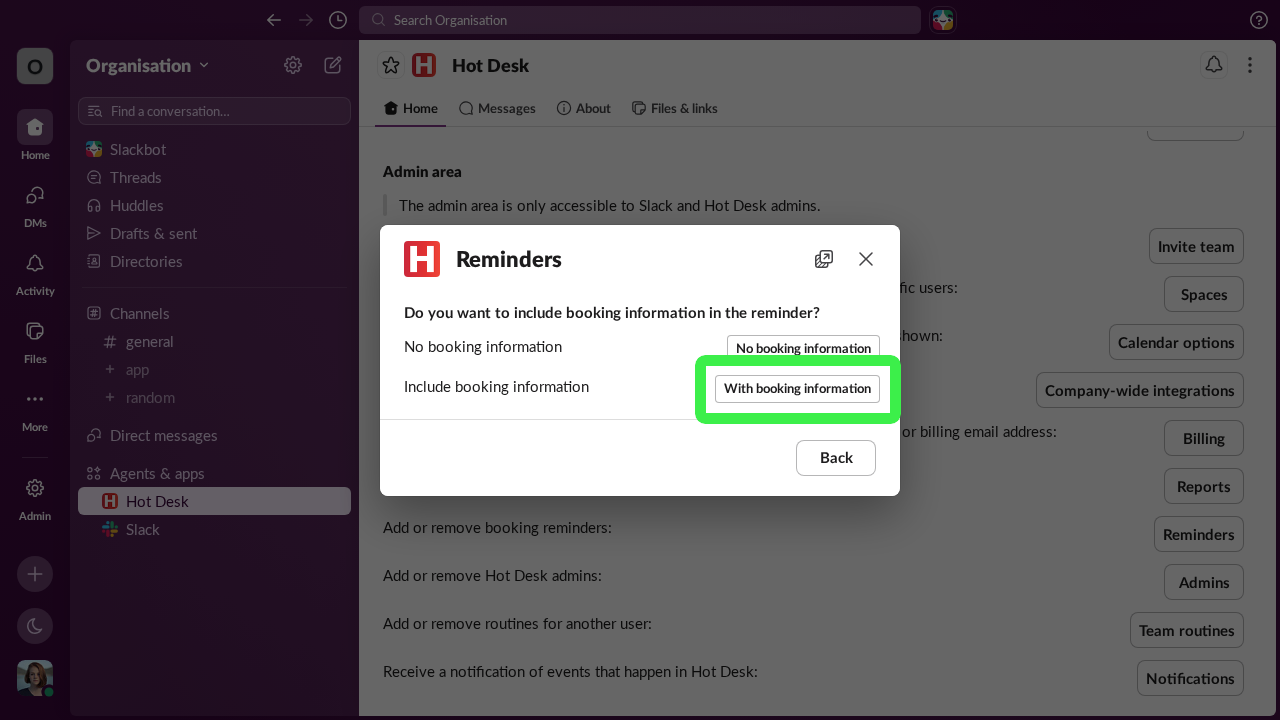The width and height of the screenshot is (1280, 720).
Task: Open the app channel entry
Action: tap(214, 369)
